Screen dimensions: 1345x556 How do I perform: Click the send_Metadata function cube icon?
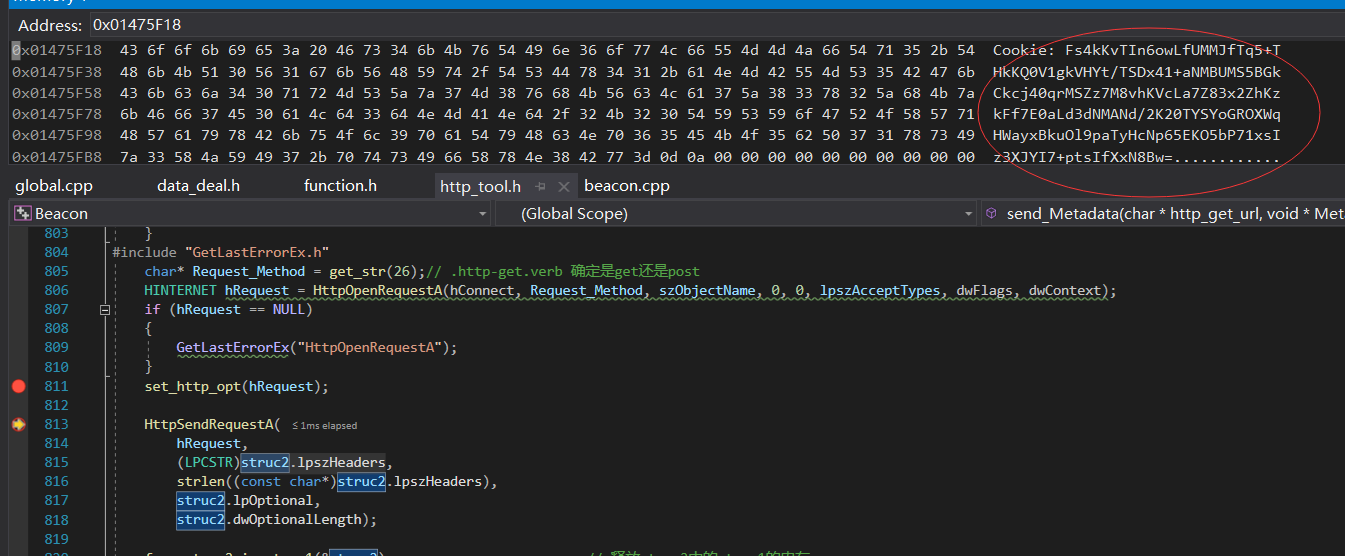point(991,213)
